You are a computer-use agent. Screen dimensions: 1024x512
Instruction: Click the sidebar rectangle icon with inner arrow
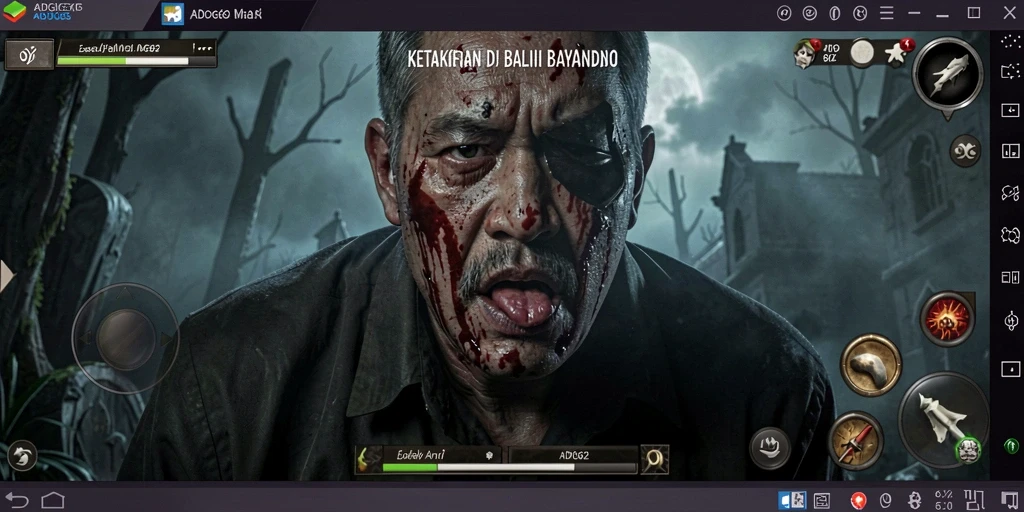coord(1010,110)
